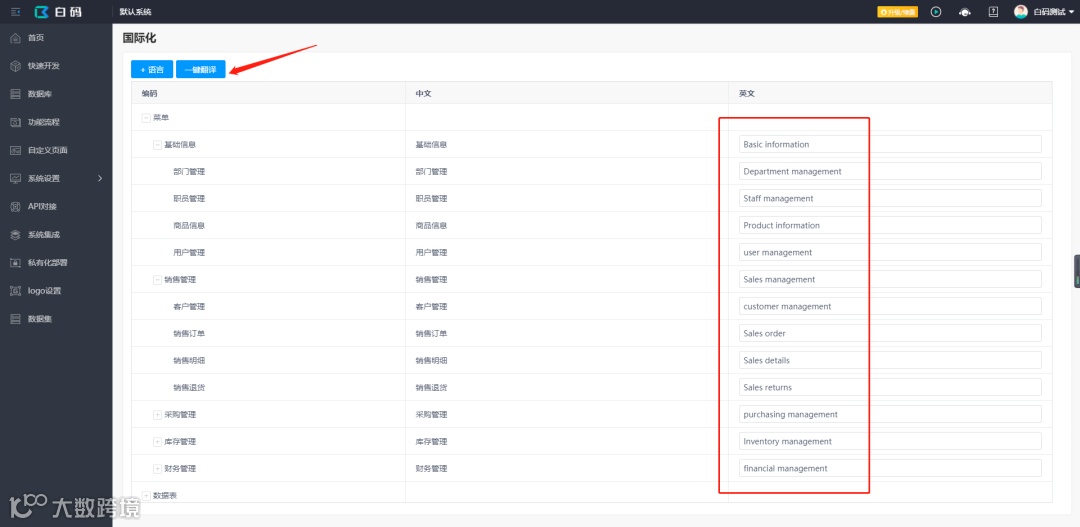Click the 自定义页面 sidebar icon
This screenshot has width=1080, height=527.
[16, 150]
